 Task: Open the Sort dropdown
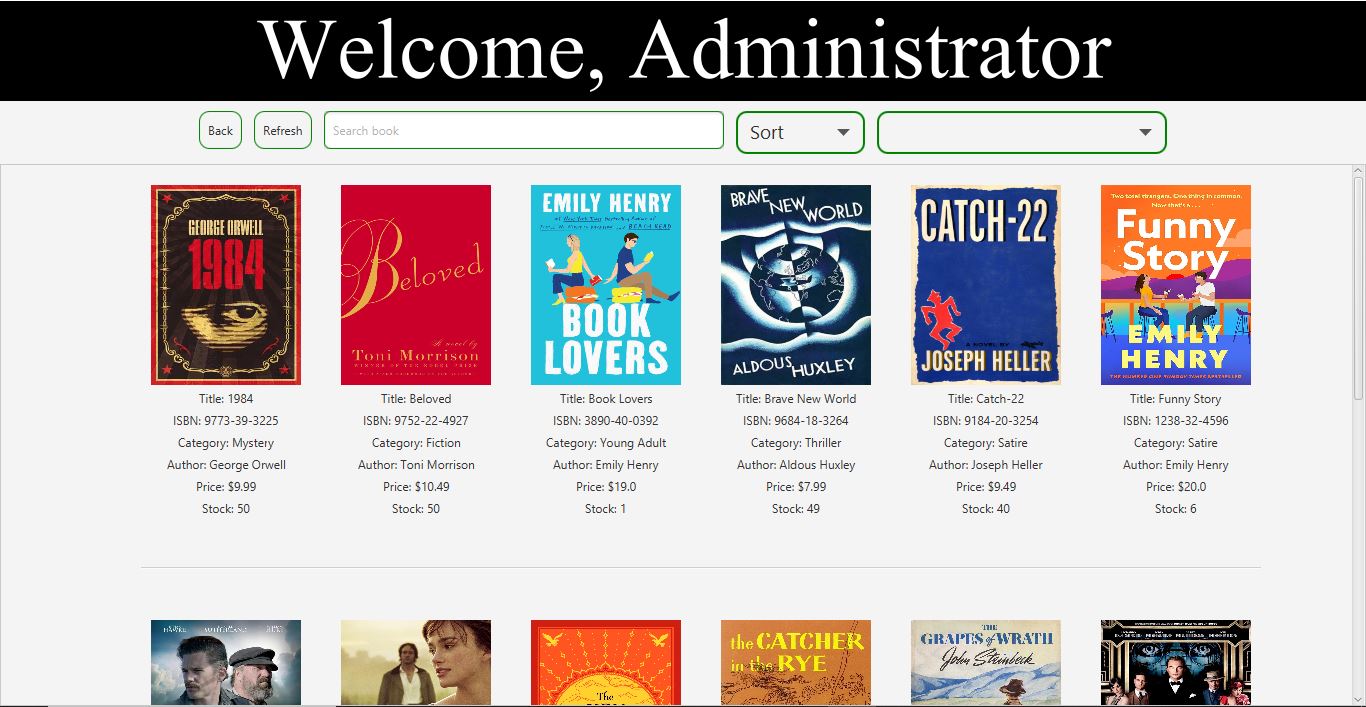pyautogui.click(x=800, y=132)
